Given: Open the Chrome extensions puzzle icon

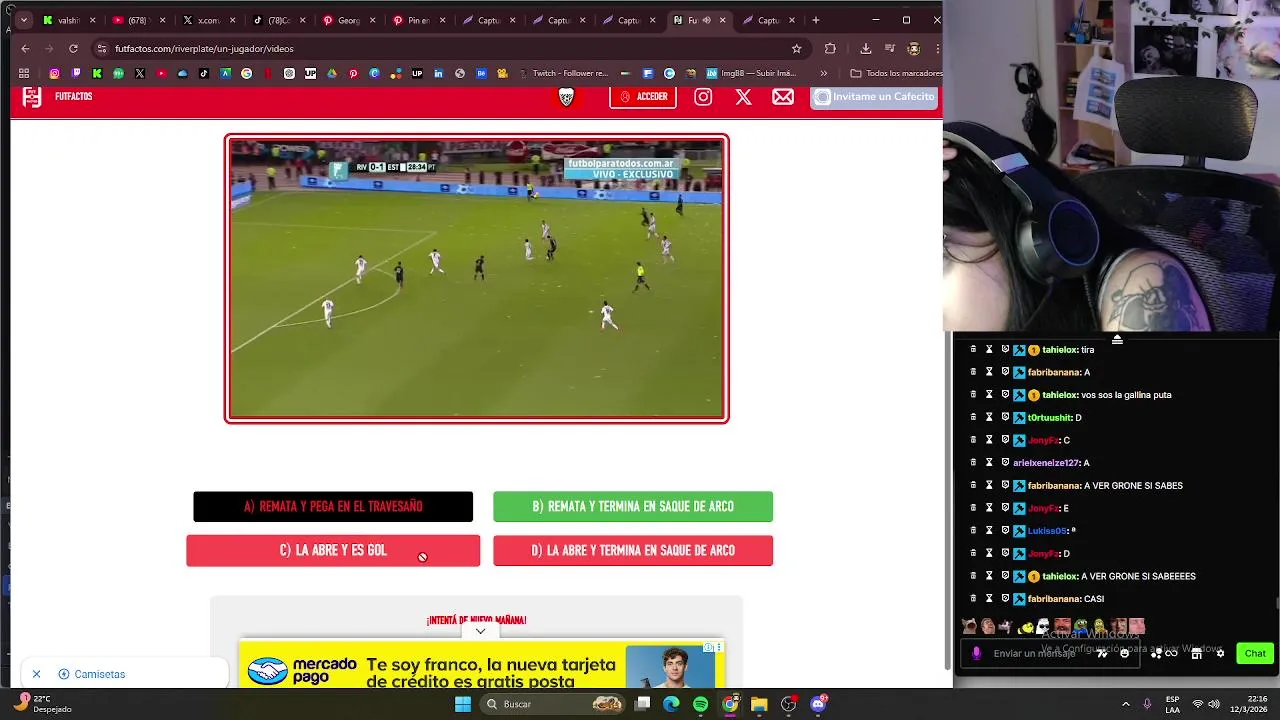Looking at the screenshot, I should (830, 48).
